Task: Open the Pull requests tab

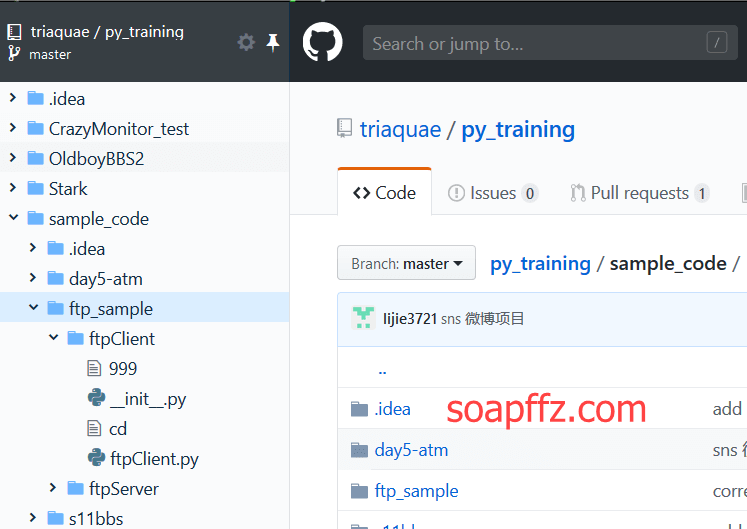Action: pos(640,193)
